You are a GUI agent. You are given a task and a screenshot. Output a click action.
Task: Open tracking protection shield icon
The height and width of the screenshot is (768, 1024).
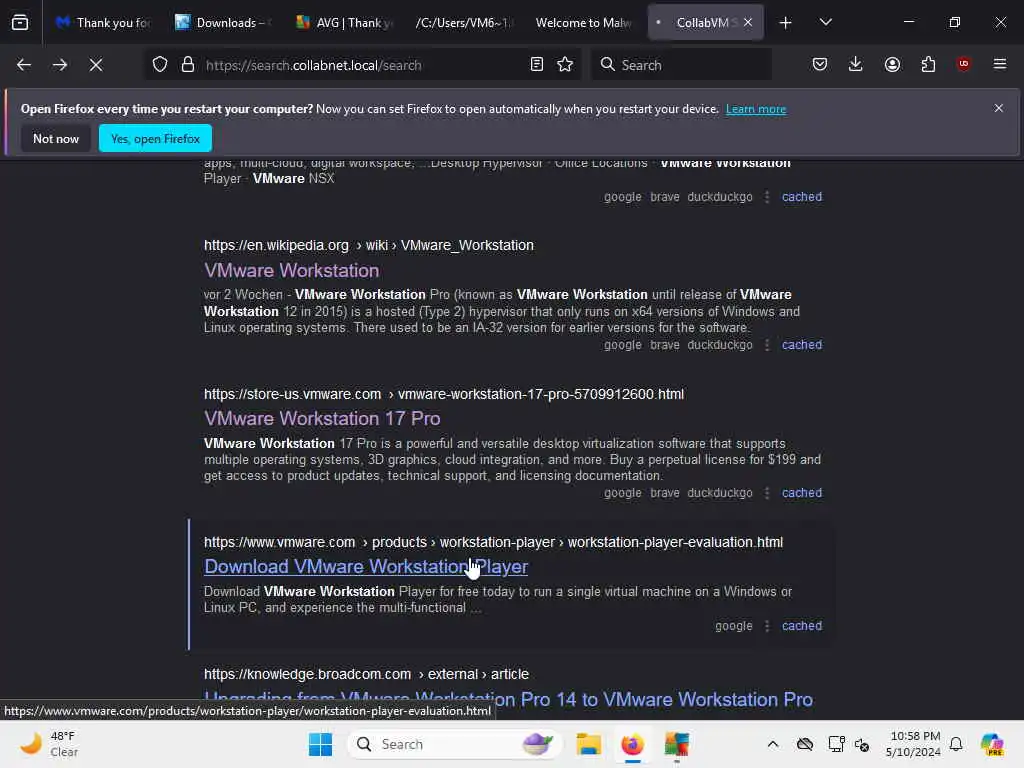(160, 65)
